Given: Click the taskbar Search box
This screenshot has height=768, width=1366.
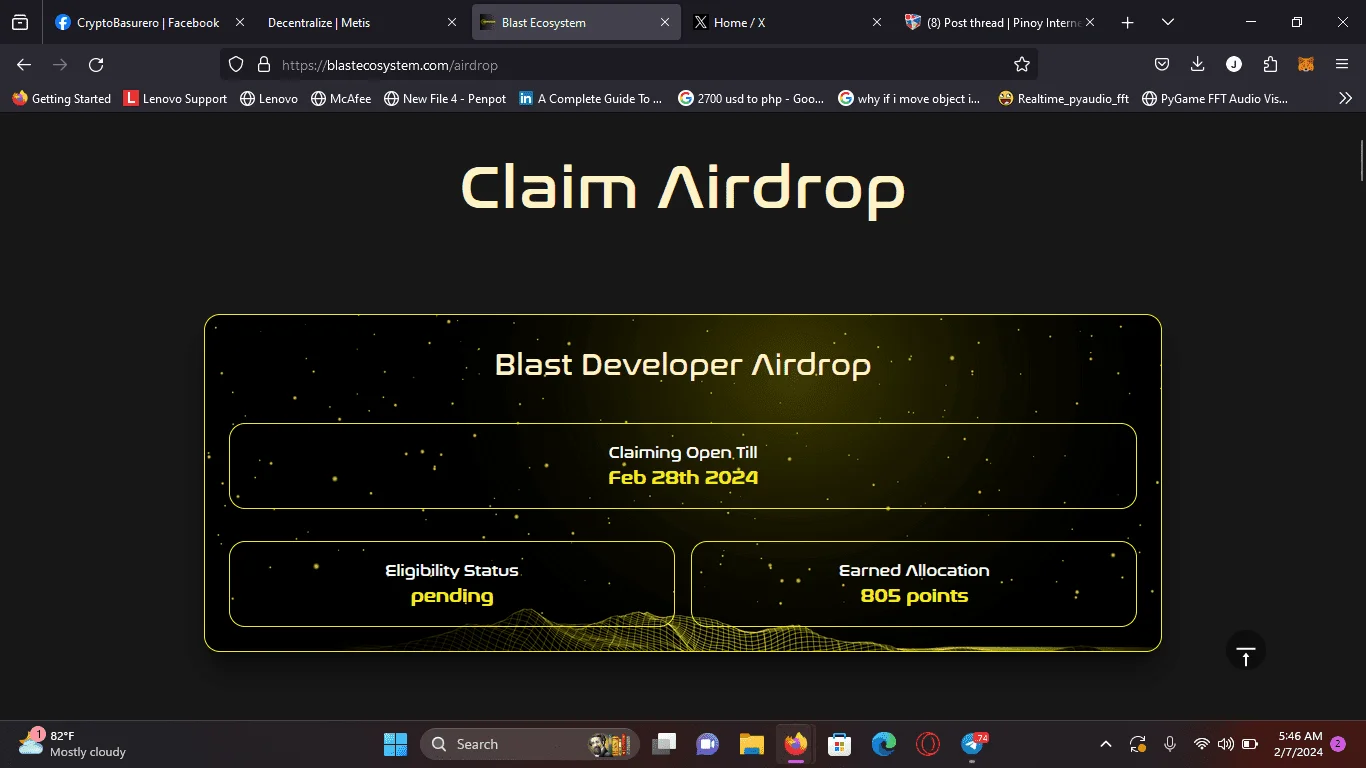Looking at the screenshot, I should (x=530, y=744).
